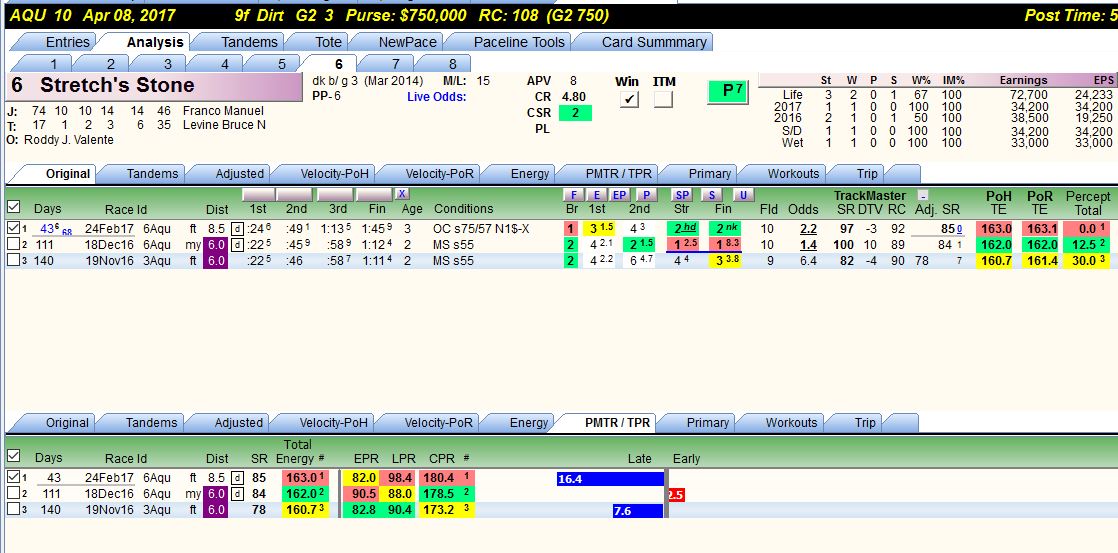Click the green P7 button

pos(727,92)
